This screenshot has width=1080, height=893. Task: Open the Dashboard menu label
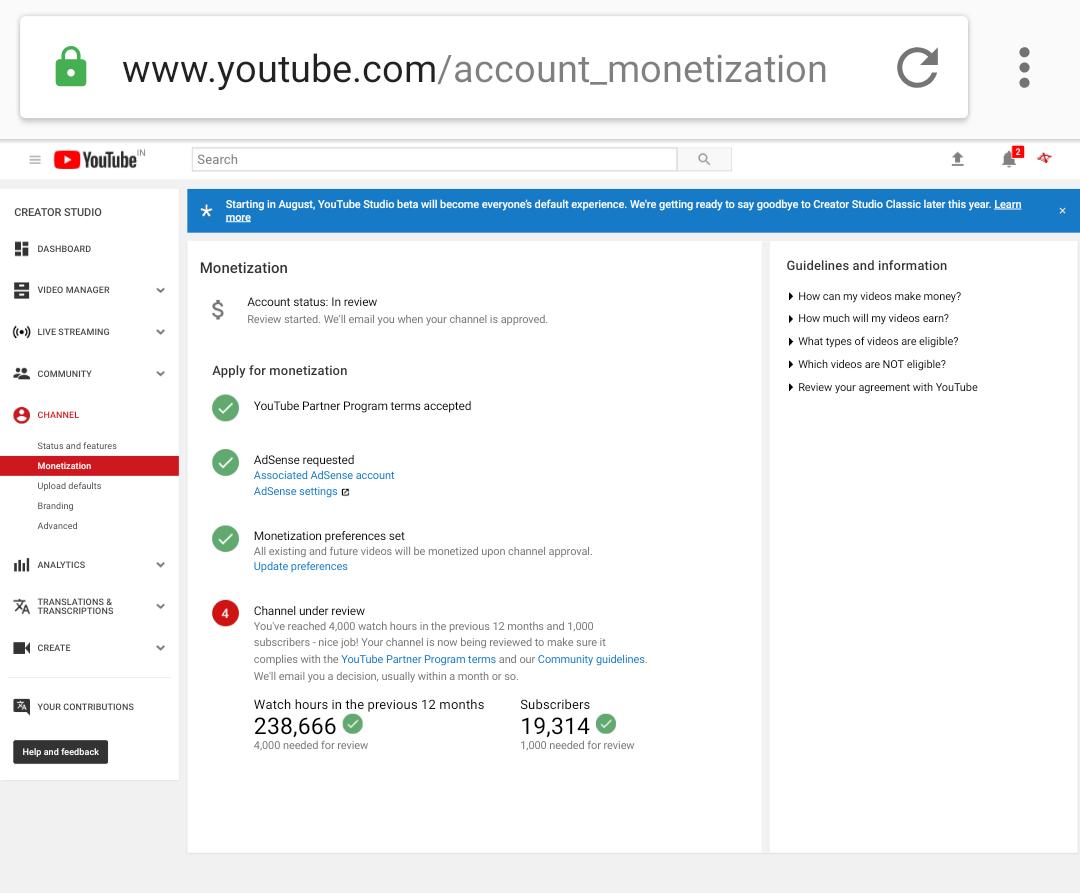tap(64, 249)
